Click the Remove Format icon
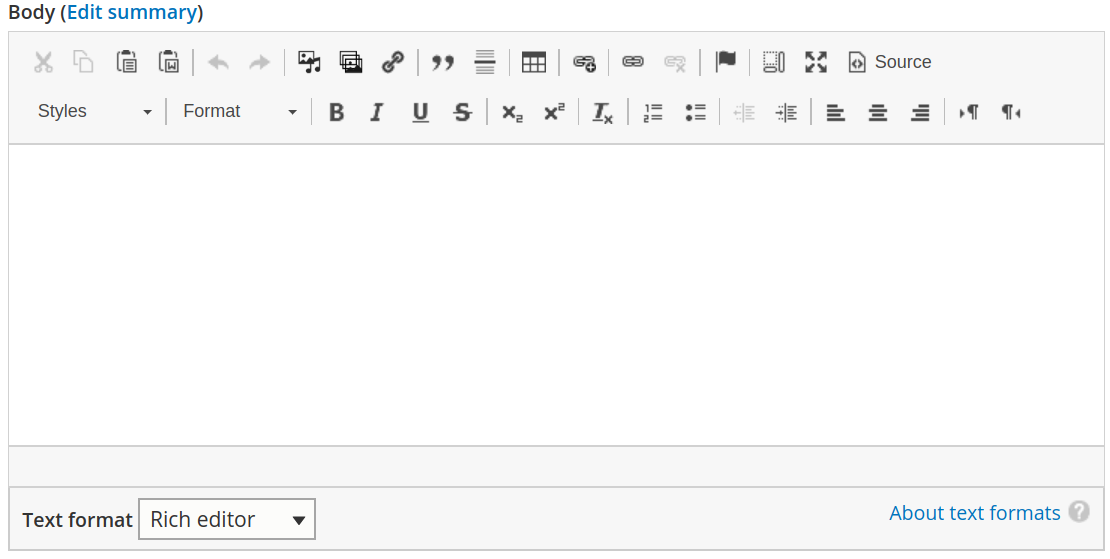 coord(602,112)
